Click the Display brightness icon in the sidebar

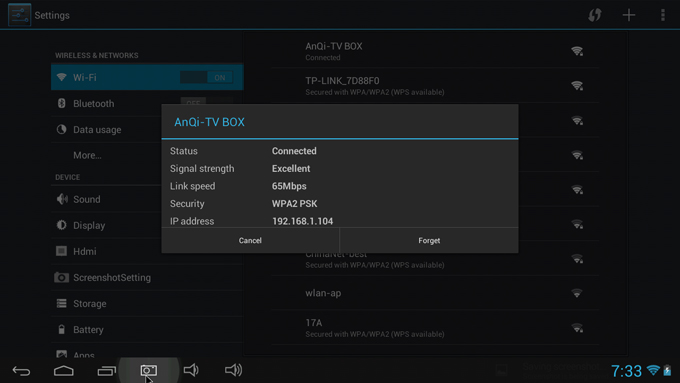[62, 225]
